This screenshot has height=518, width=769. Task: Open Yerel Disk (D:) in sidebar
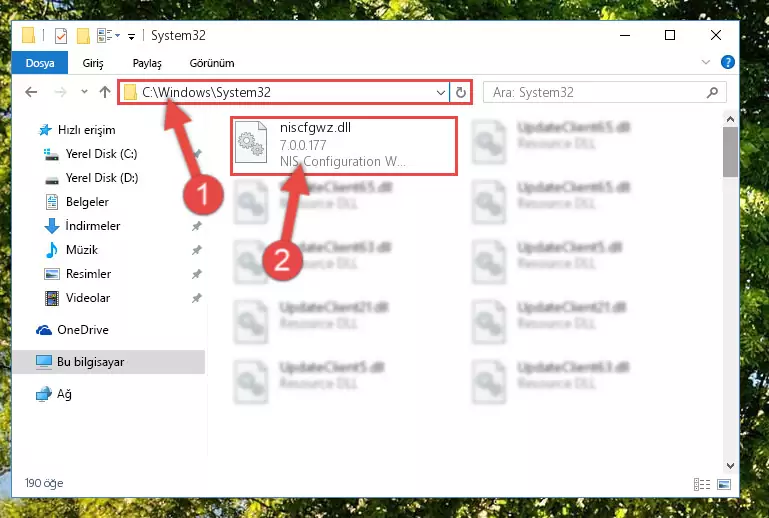102,178
